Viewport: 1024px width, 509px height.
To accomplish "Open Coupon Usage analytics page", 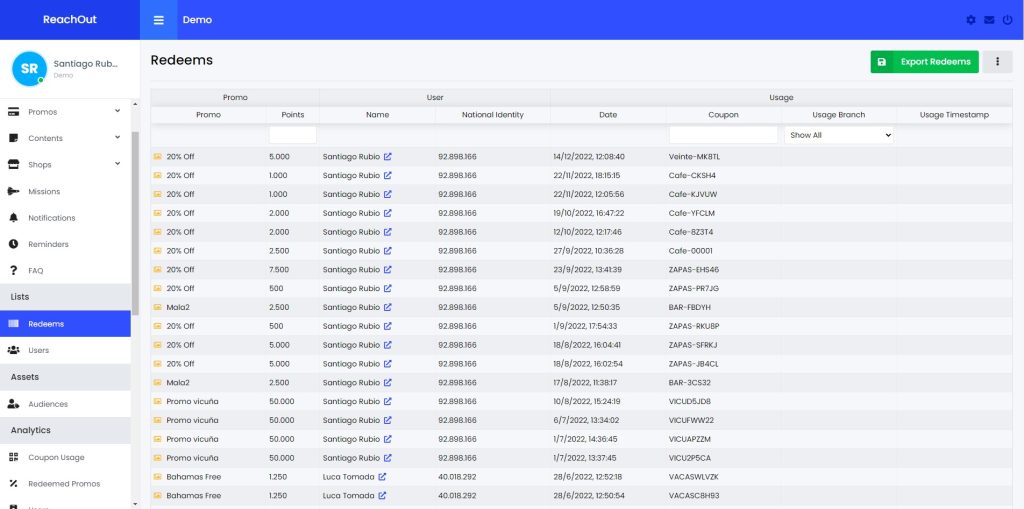I will 56,457.
